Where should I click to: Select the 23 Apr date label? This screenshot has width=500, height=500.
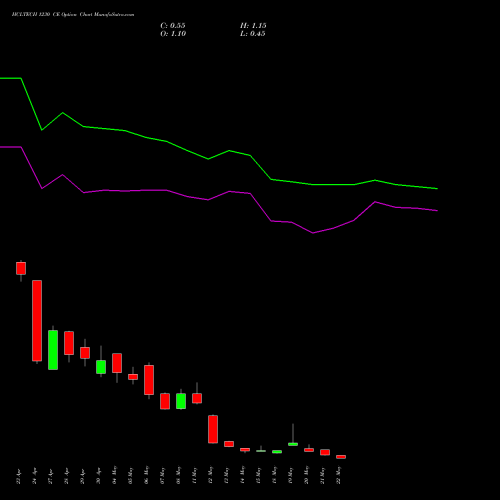(19, 476)
